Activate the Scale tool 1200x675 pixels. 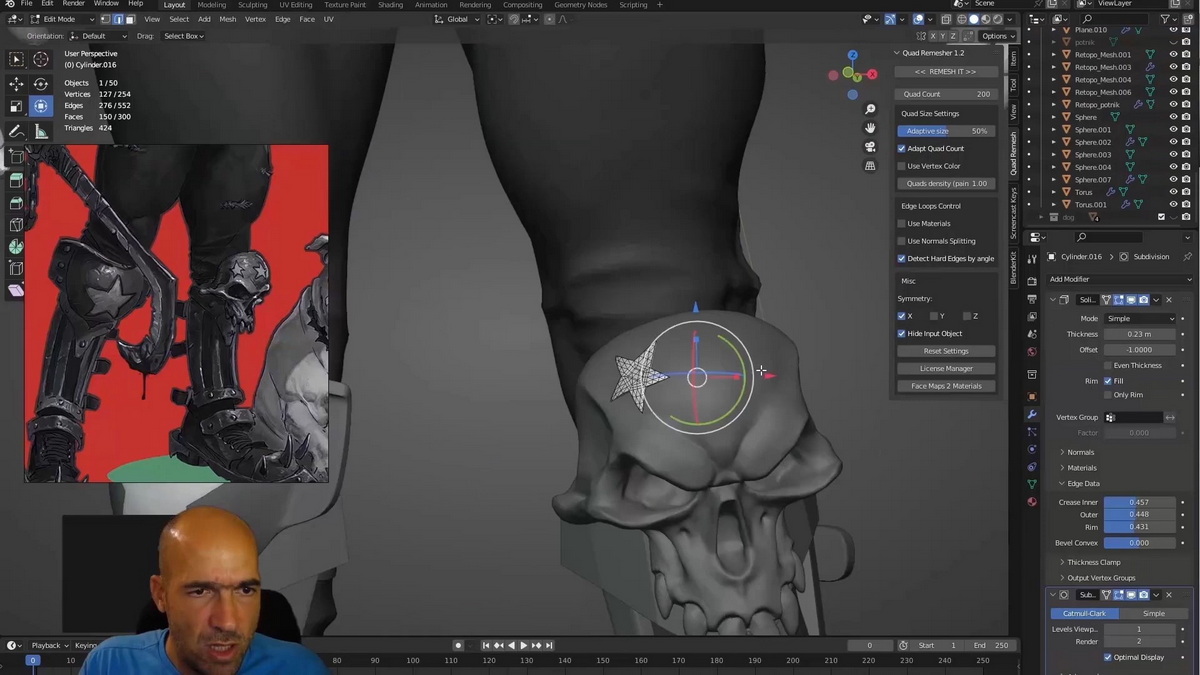(16, 107)
